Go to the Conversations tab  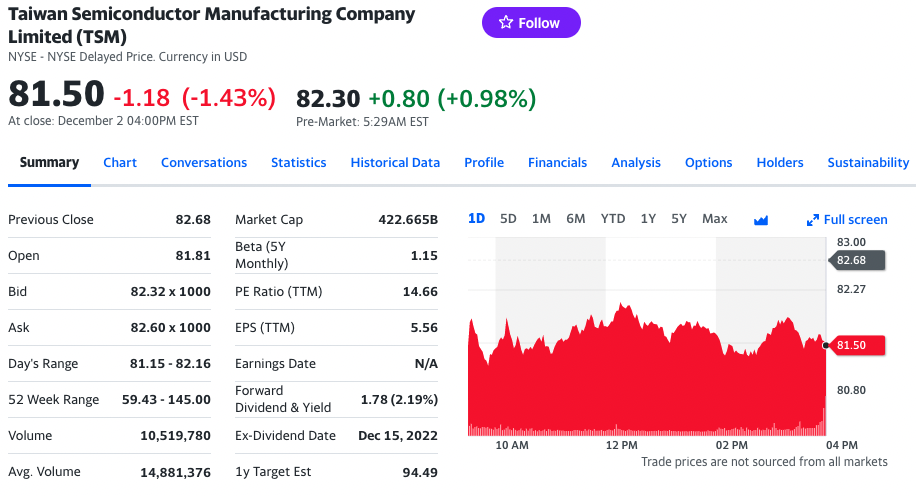(204, 162)
